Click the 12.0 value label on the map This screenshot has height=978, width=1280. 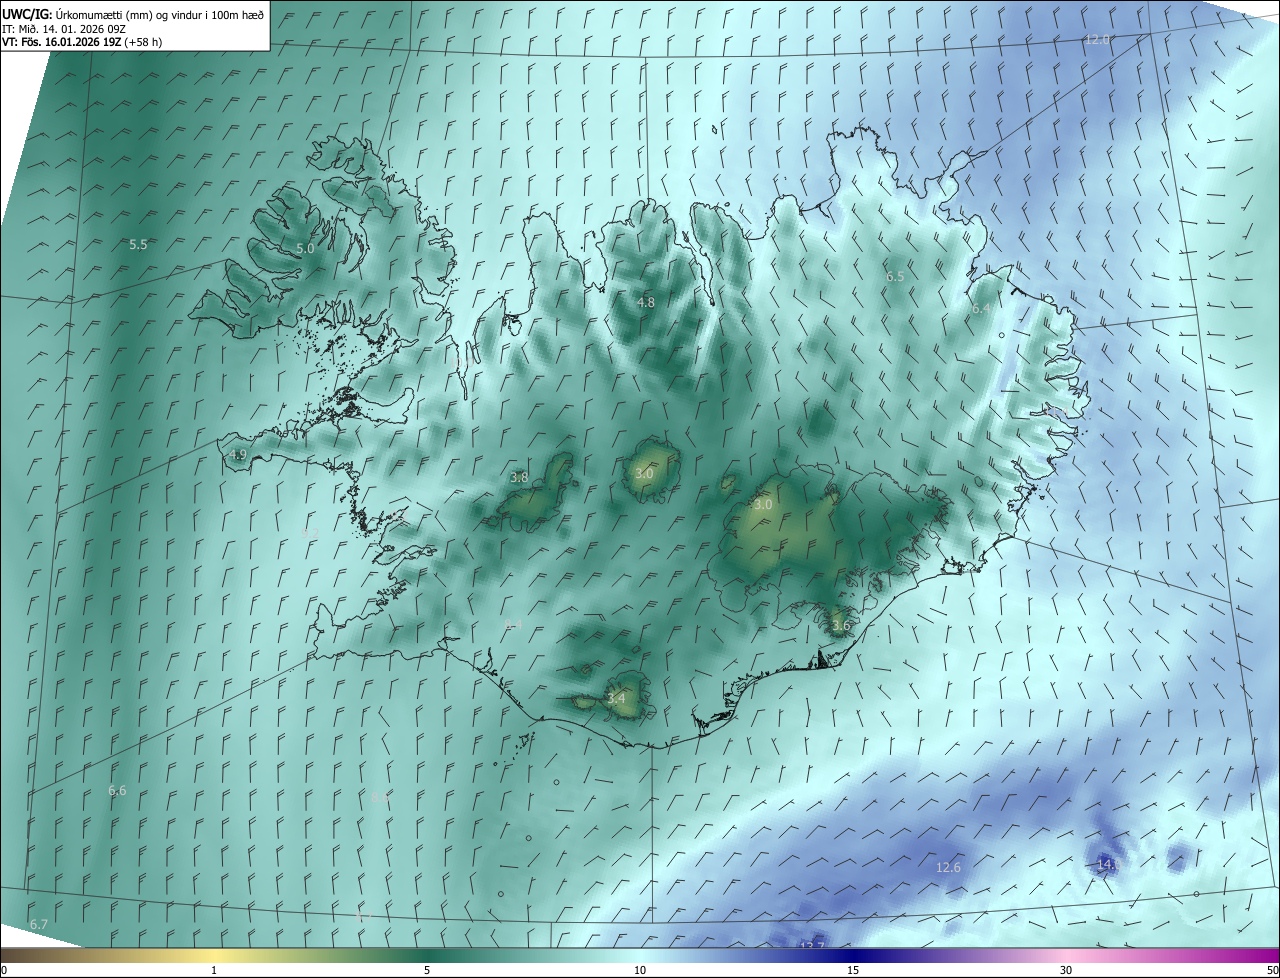(1097, 39)
